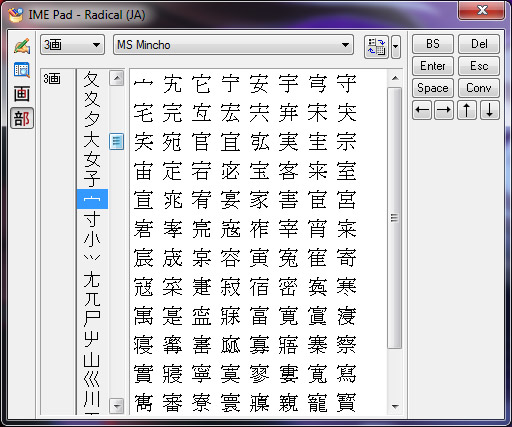Insert the character 宗
Image resolution: width=512 pixels, height=427 pixels.
(346, 142)
